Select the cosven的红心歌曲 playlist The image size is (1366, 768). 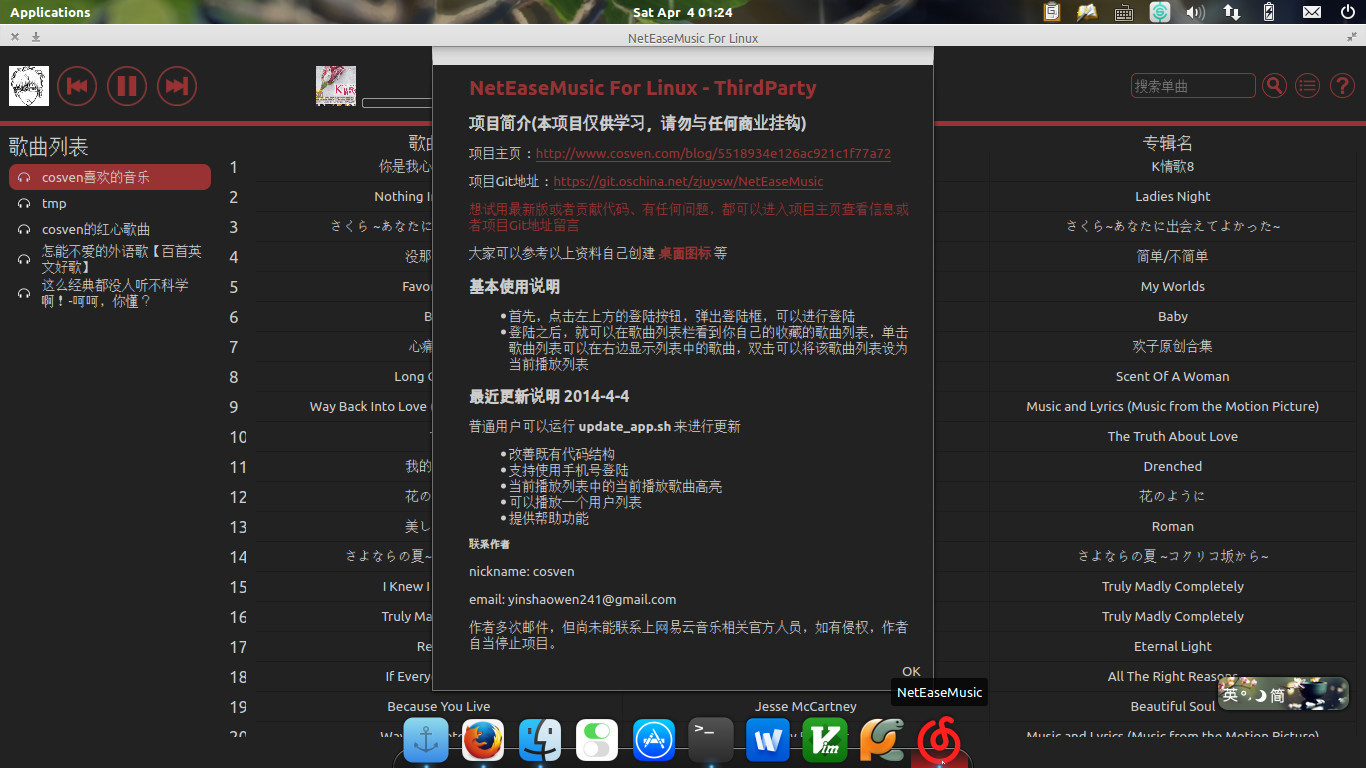pos(110,229)
